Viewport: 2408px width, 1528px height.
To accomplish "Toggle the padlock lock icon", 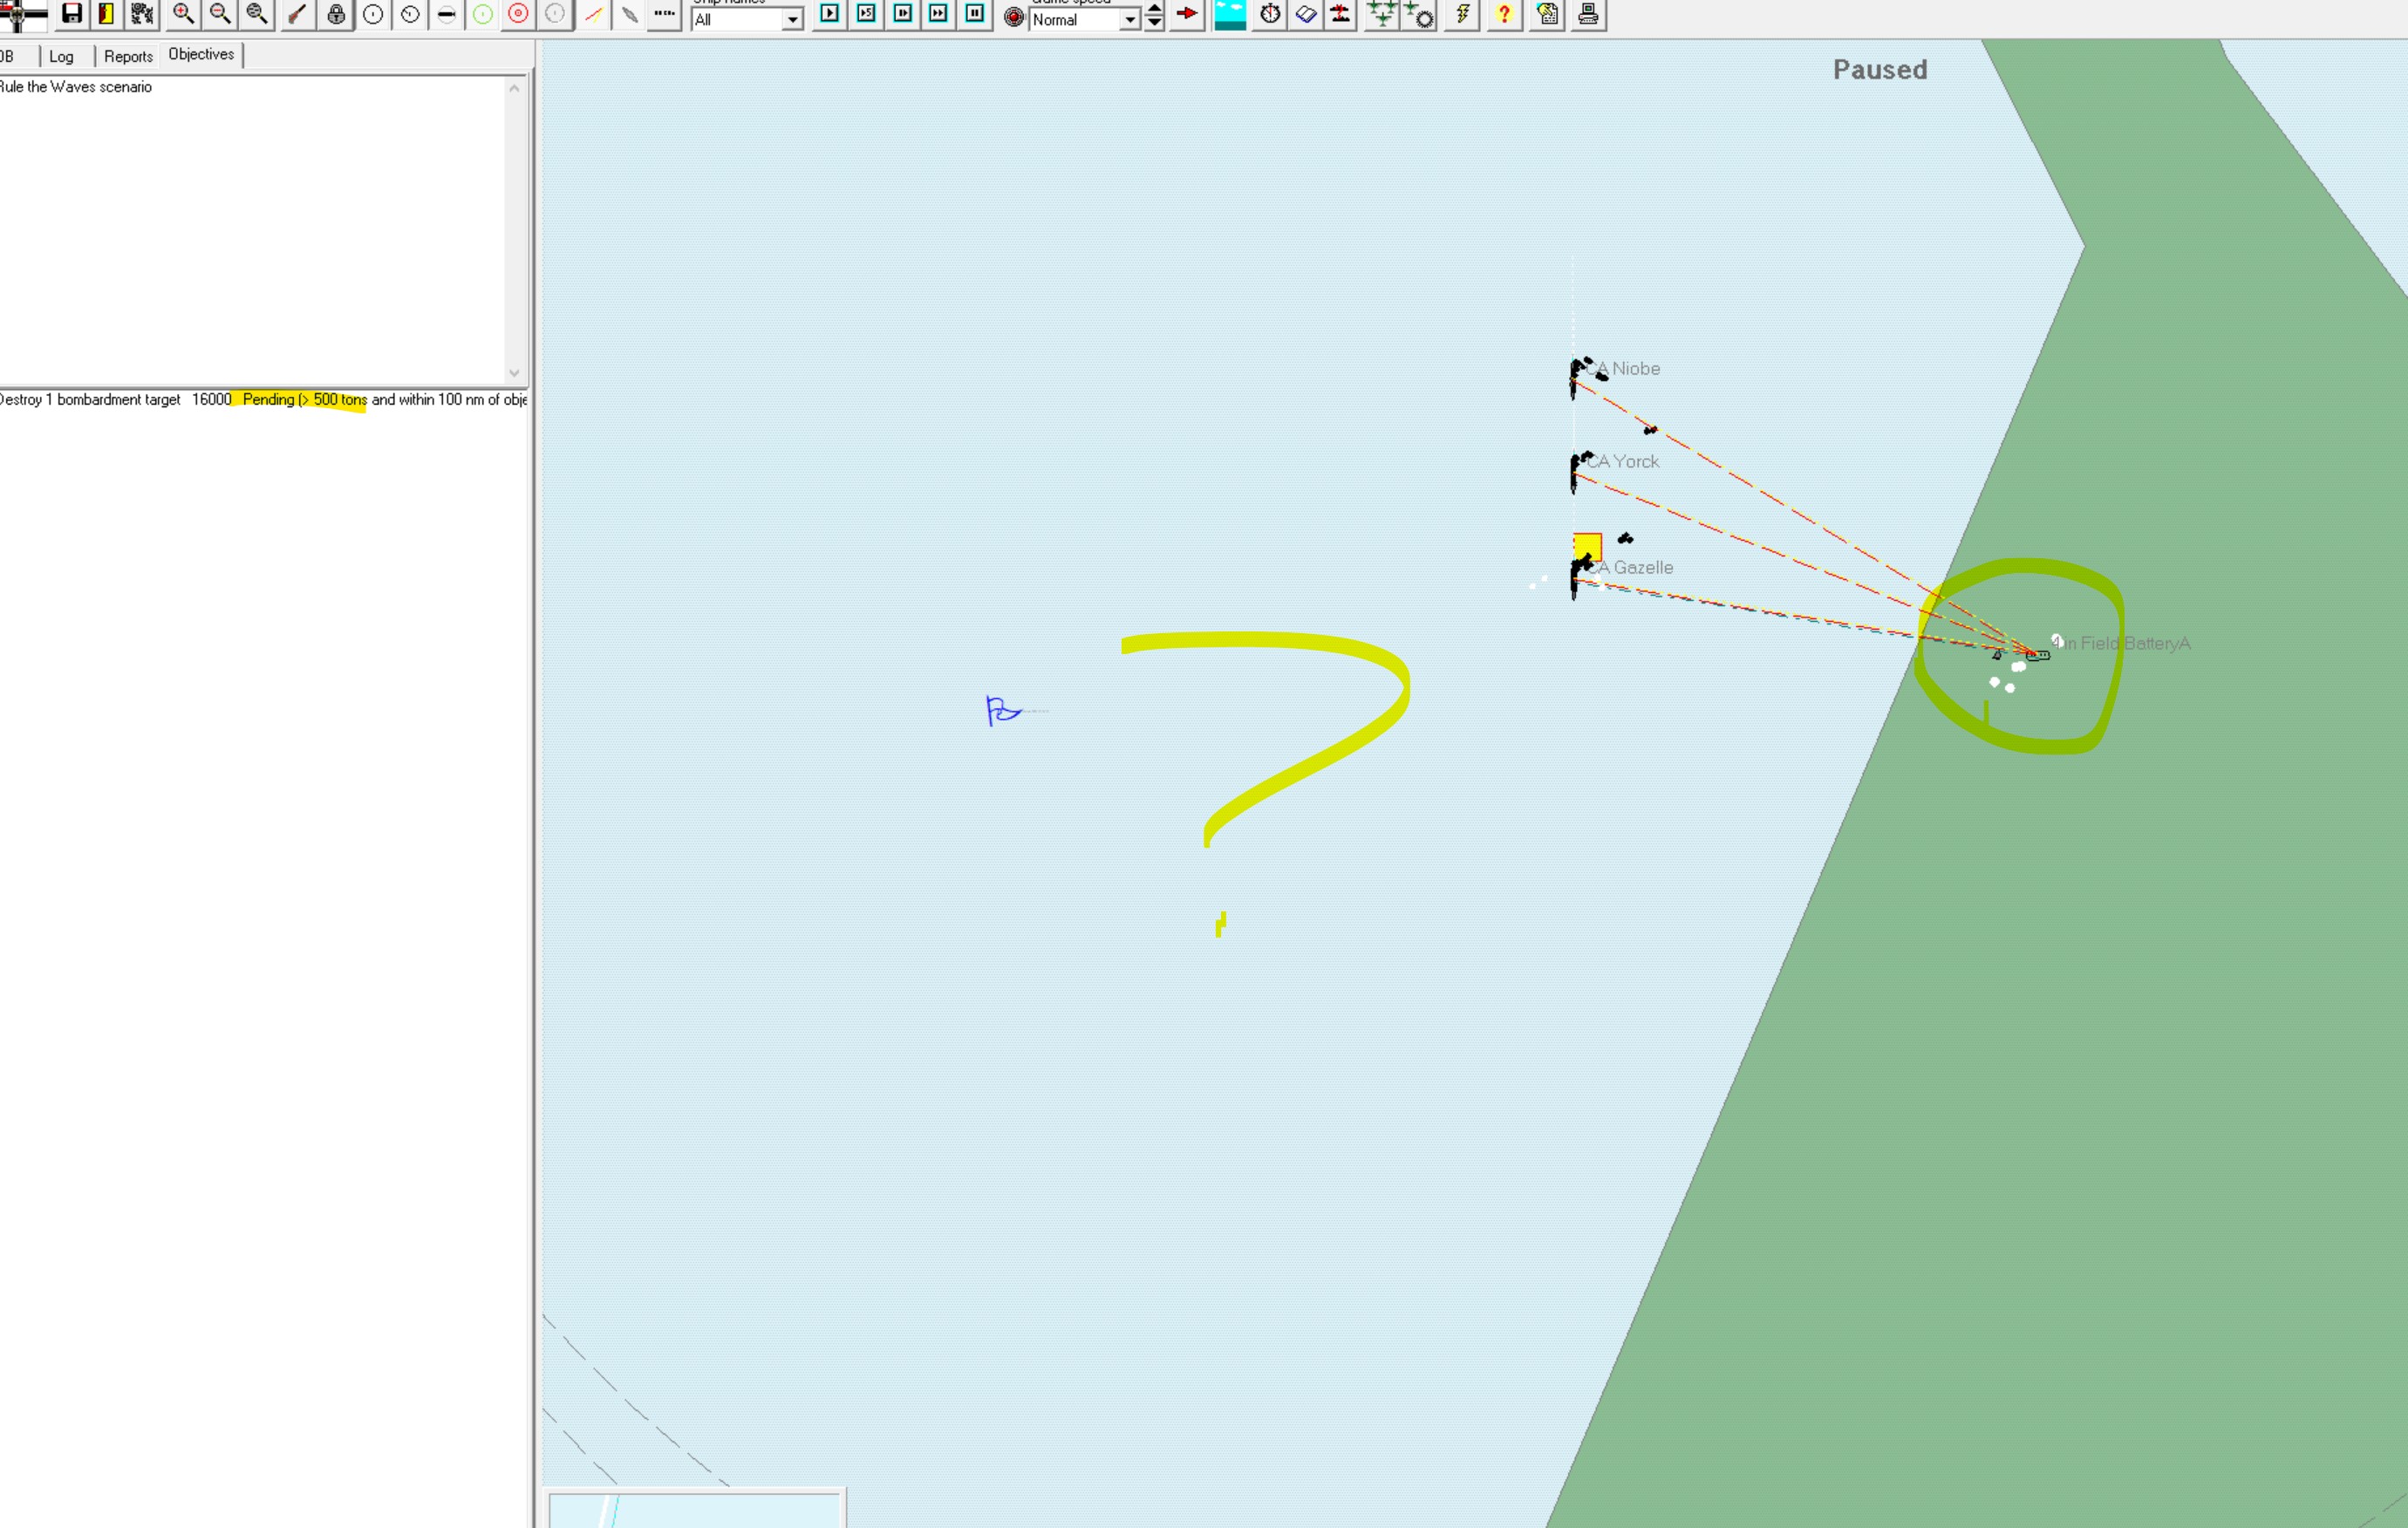I will pos(336,14).
